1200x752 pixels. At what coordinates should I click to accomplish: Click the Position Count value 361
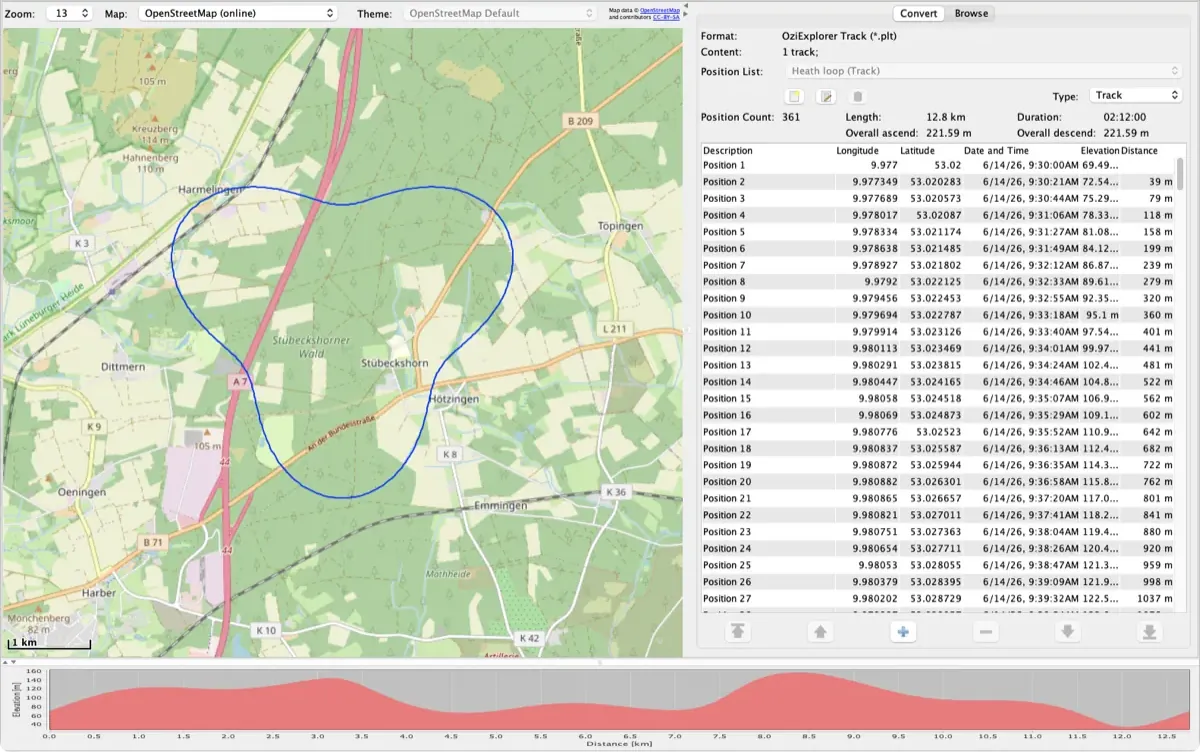point(791,117)
